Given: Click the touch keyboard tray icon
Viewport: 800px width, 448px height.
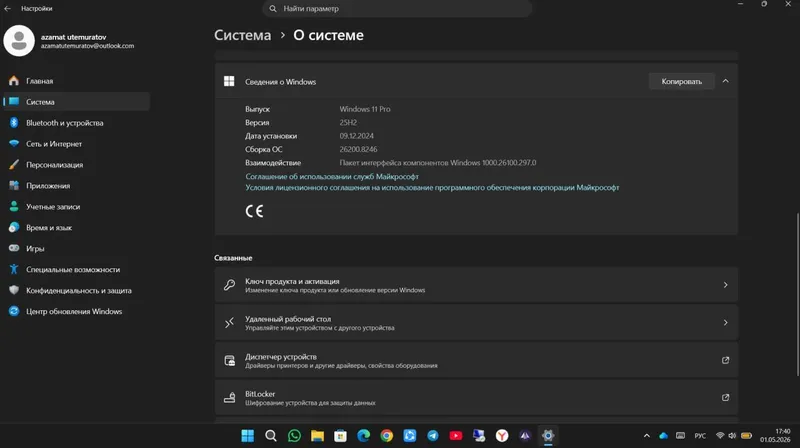Looking at the screenshot, I should tap(680, 435).
